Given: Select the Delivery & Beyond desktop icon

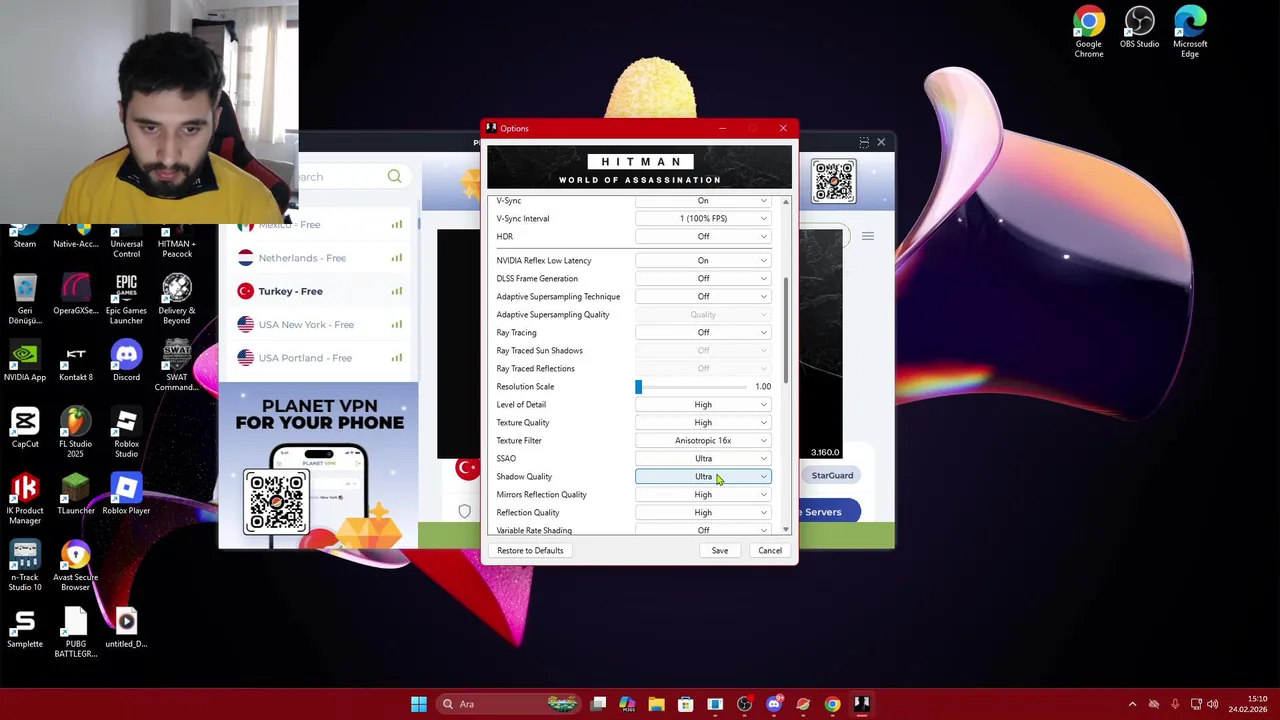Looking at the screenshot, I should pos(177,299).
